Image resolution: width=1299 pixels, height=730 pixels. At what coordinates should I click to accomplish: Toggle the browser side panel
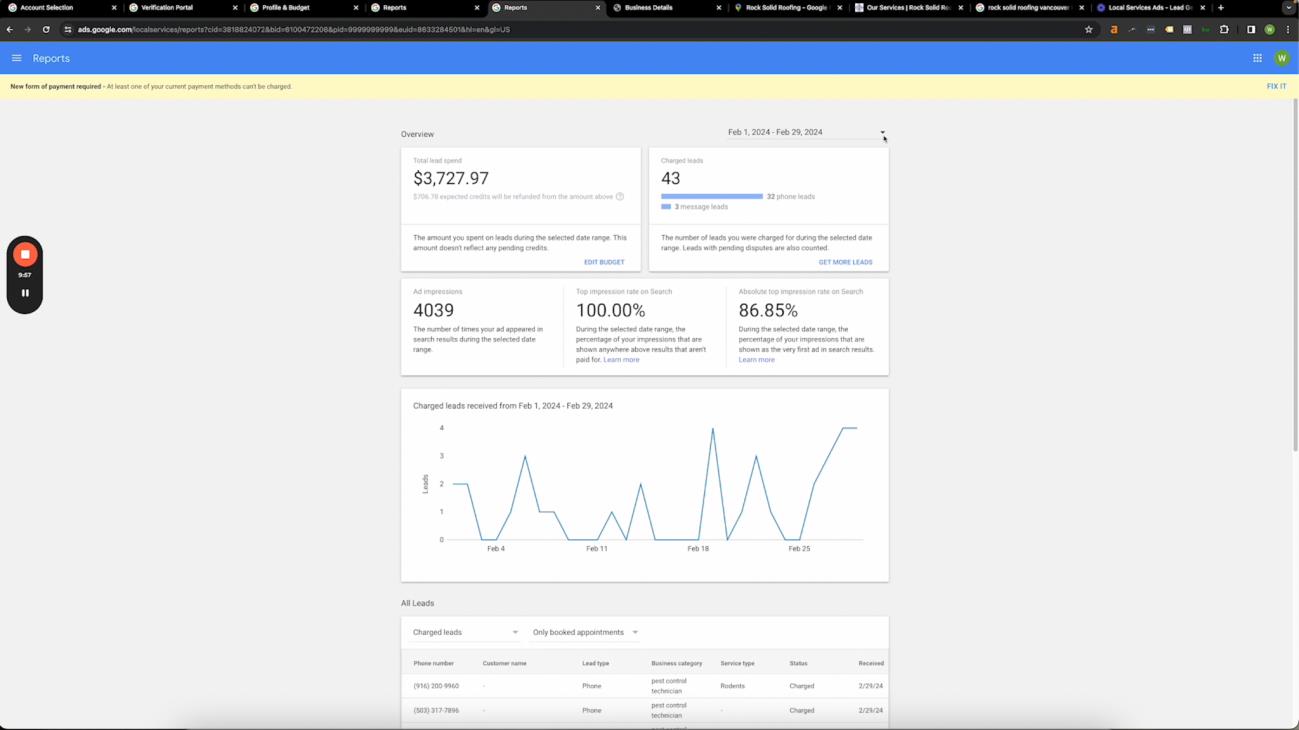[1250, 30]
